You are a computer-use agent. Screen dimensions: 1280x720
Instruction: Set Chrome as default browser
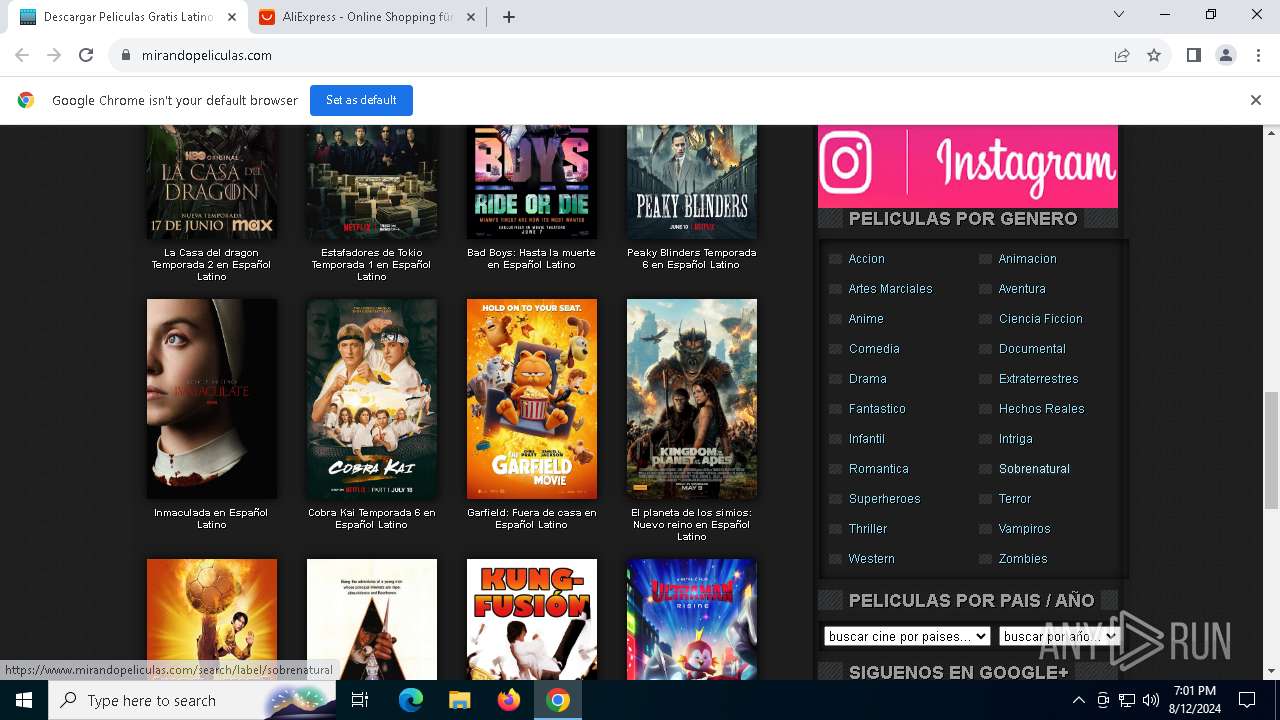[x=361, y=100]
